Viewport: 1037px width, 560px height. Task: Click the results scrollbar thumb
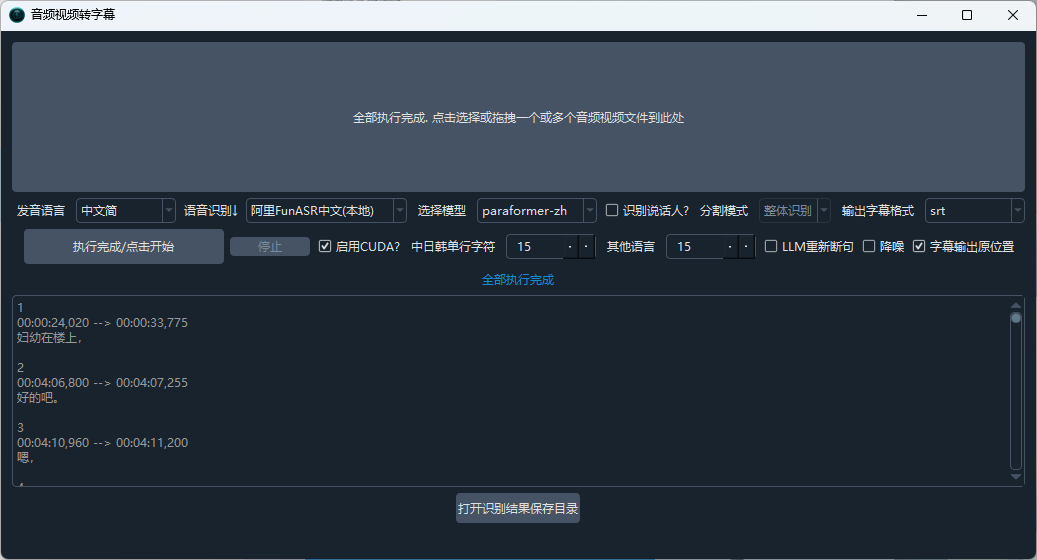tap(1016, 318)
